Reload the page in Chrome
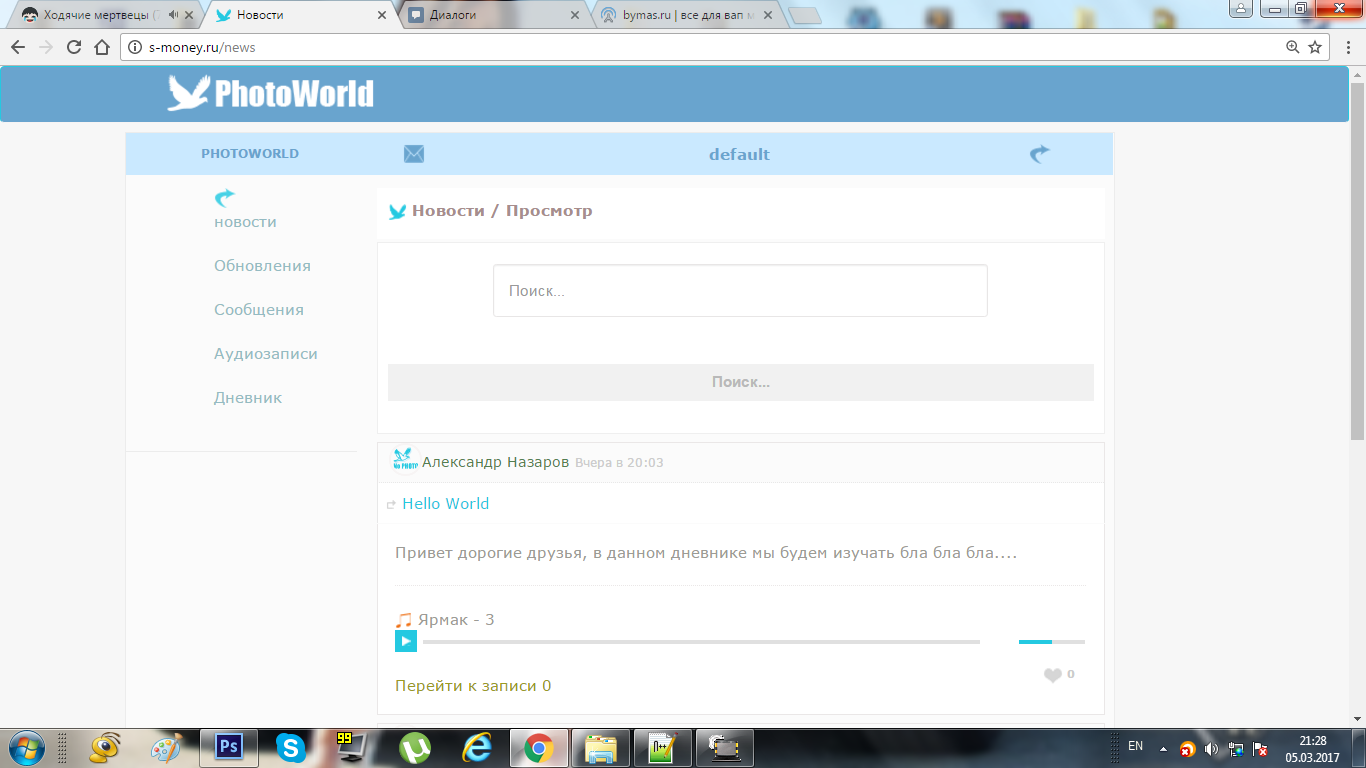 [74, 47]
